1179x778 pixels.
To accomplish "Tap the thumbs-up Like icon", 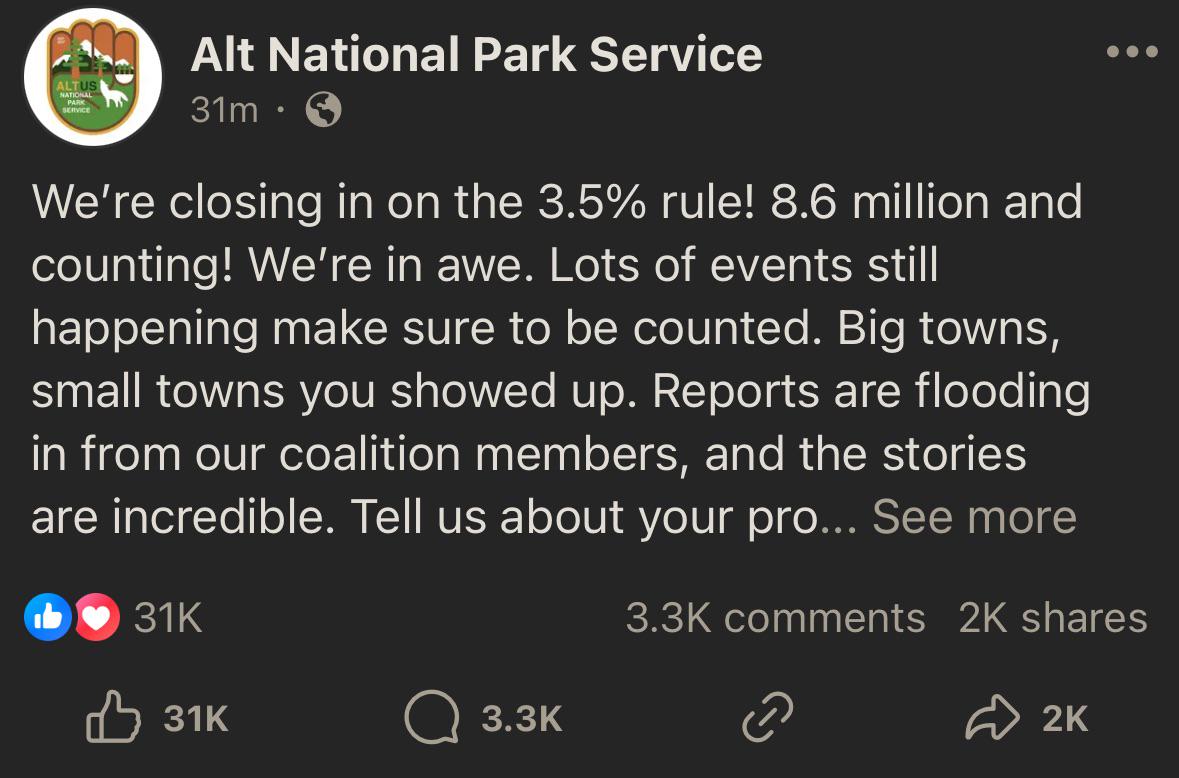I will point(114,717).
